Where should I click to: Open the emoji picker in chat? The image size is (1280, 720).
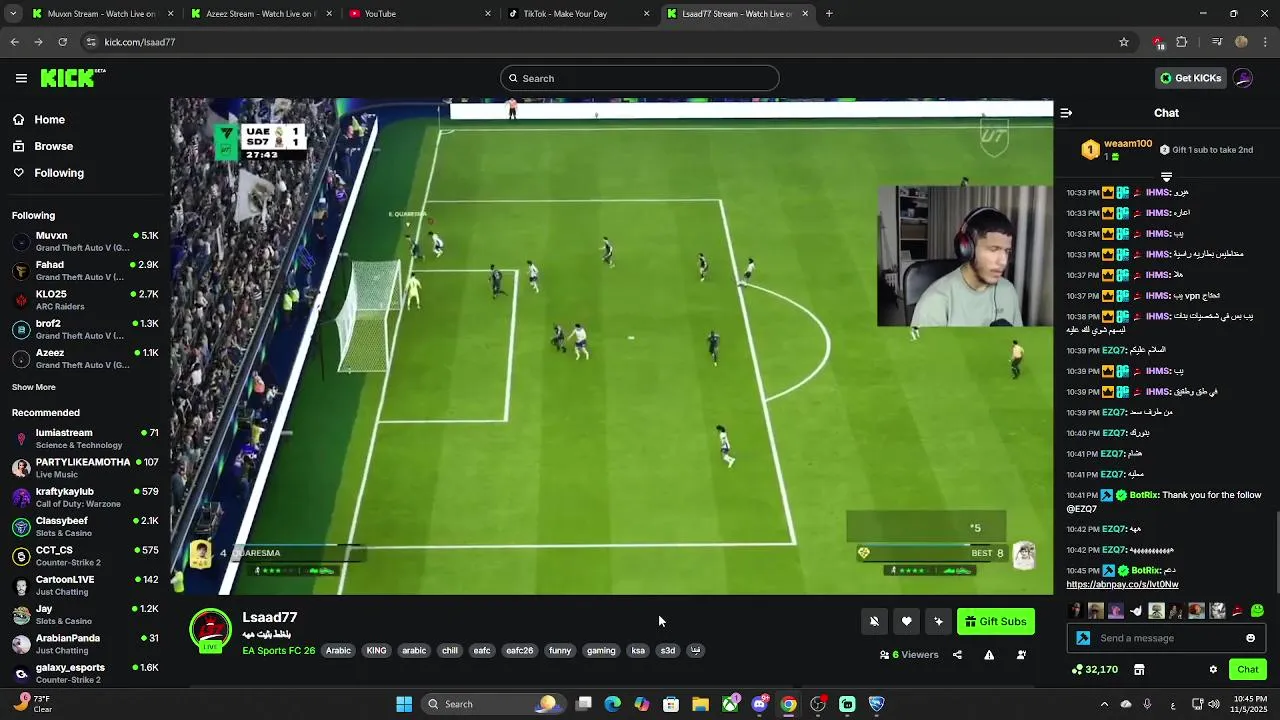[1250, 638]
